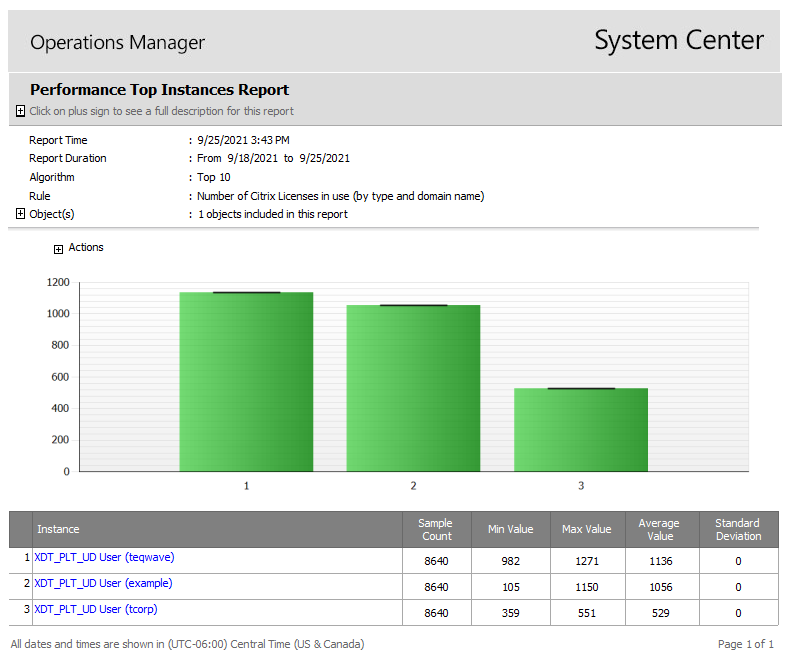Click the Actions label text
Screen dimensions: 787x657
(86, 247)
